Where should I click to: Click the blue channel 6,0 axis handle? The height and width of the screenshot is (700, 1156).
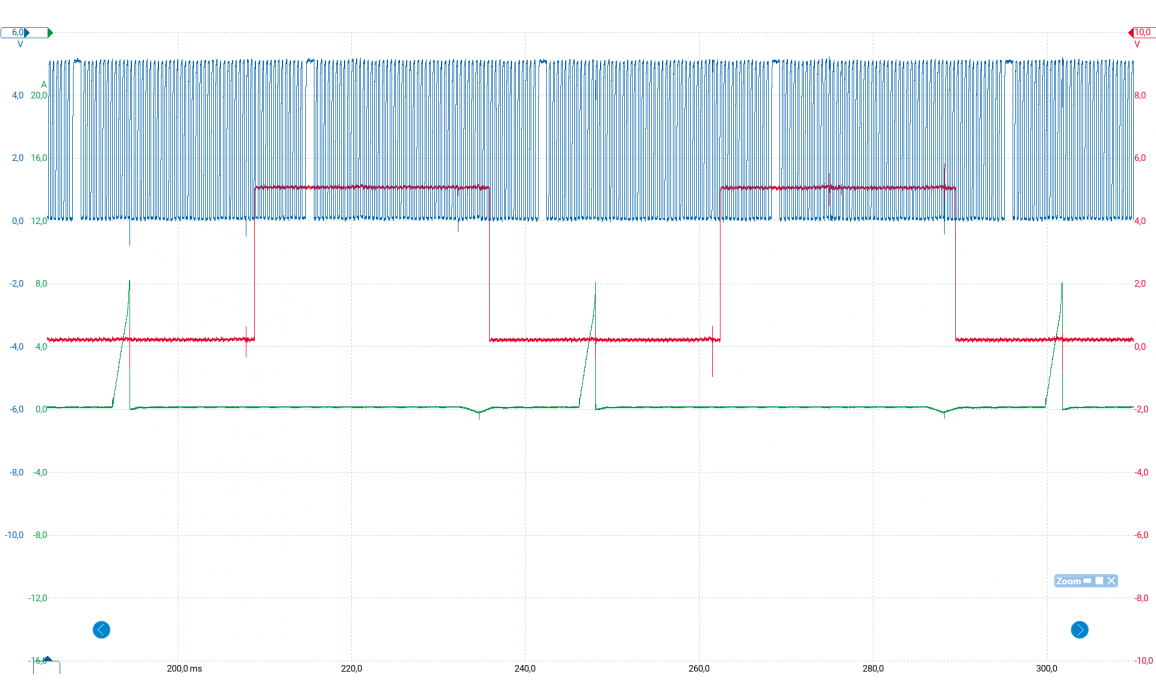(16, 33)
